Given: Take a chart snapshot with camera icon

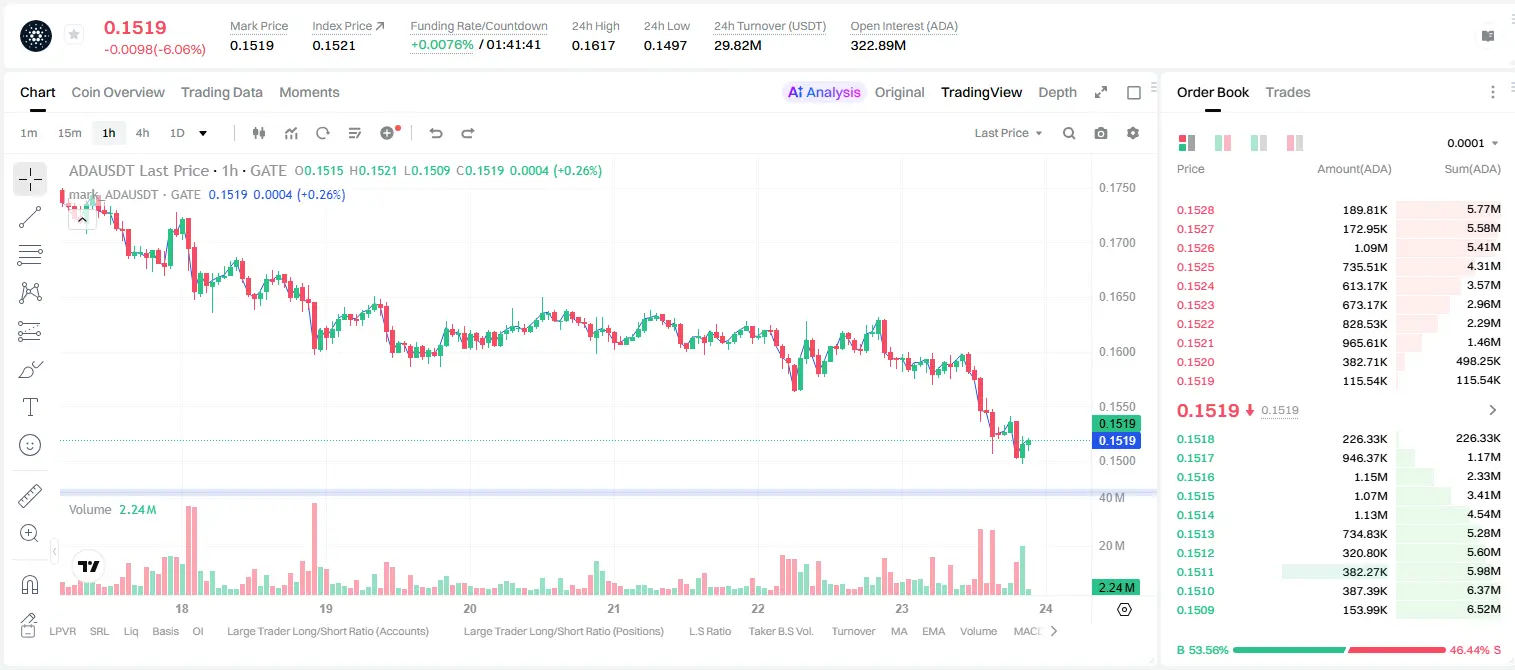Looking at the screenshot, I should [1101, 133].
